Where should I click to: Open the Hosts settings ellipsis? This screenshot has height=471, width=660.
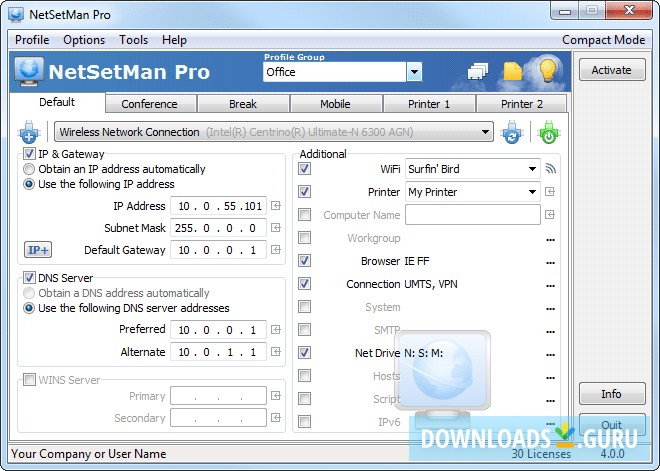[x=550, y=378]
